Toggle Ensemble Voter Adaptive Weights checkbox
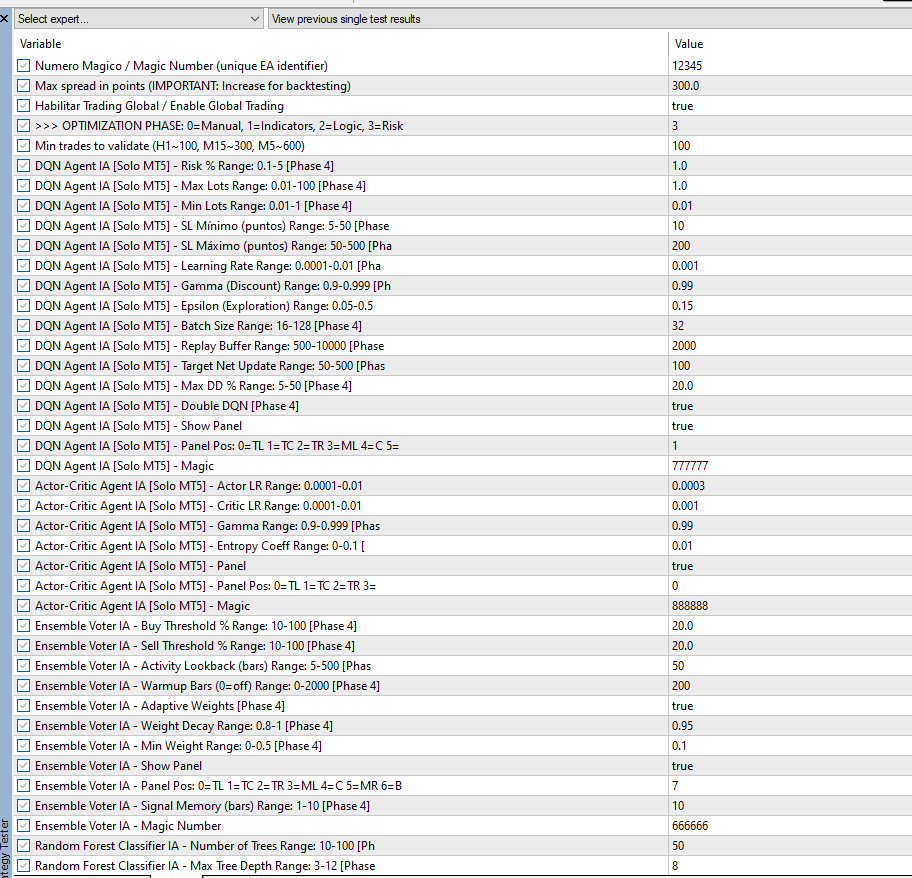The image size is (912, 878). pyautogui.click(x=24, y=706)
